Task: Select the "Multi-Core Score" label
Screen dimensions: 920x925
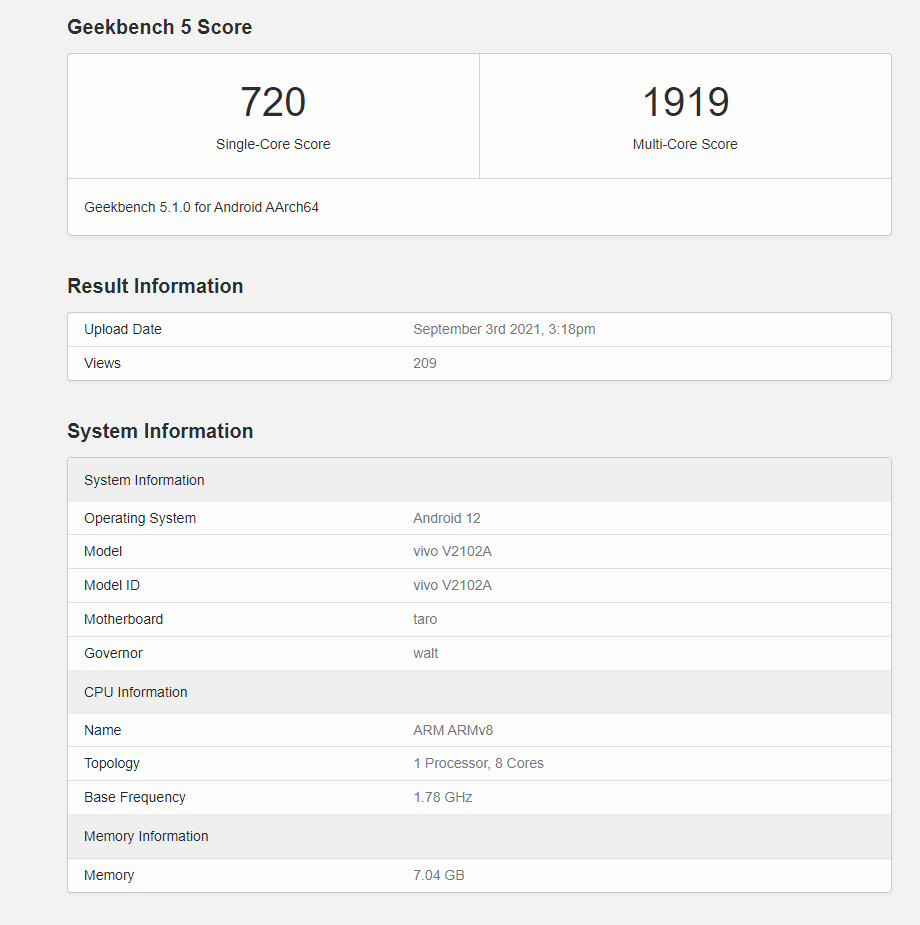Action: click(685, 144)
